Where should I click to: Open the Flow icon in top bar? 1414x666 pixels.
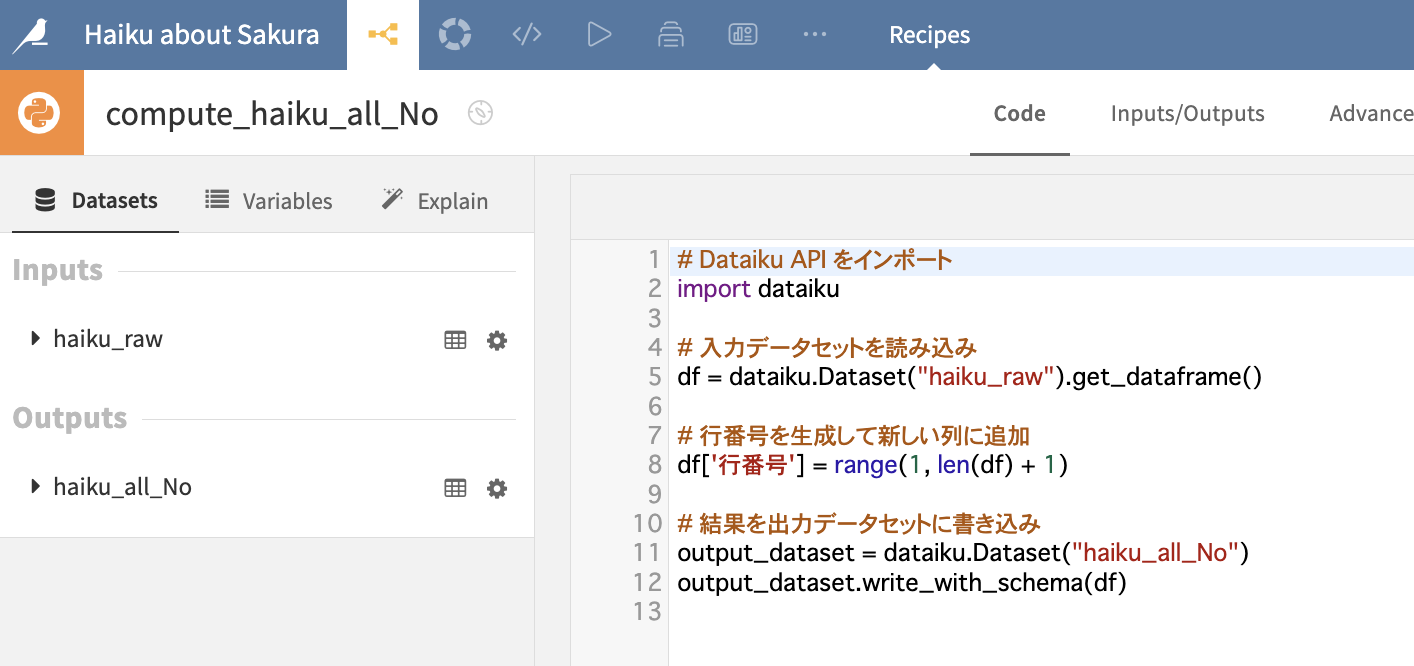383,35
